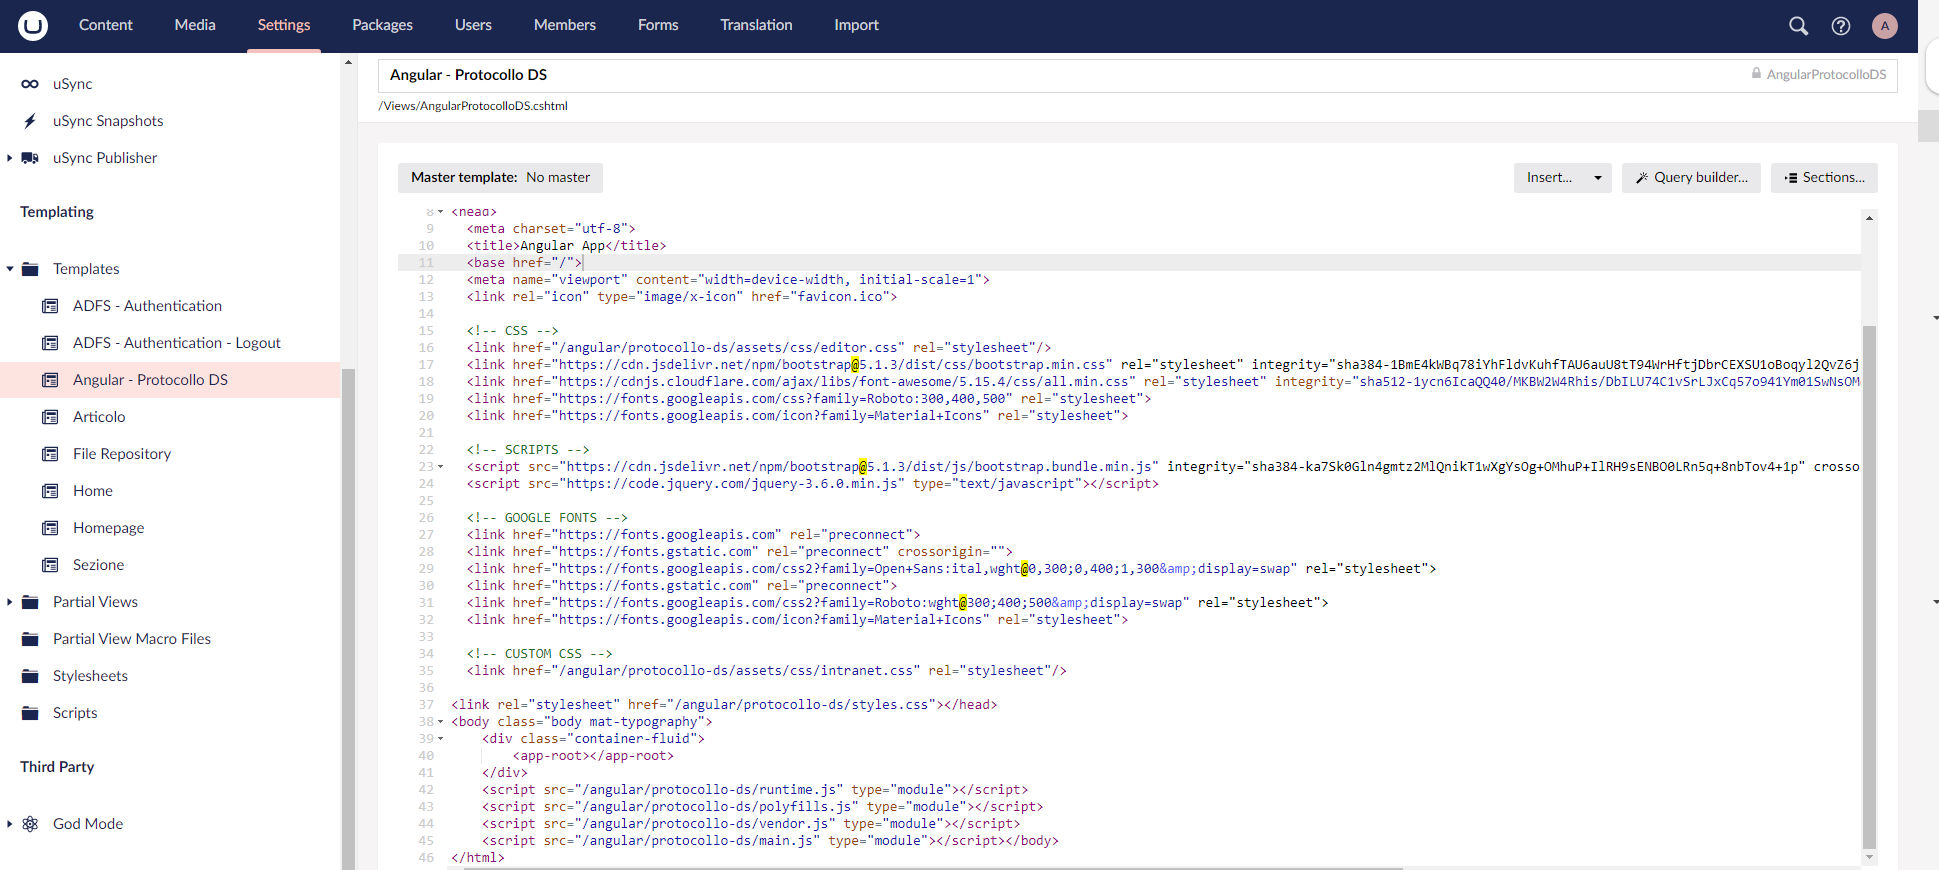
Task: Click the code editor scroll-up arrow
Action: tap(1869, 218)
